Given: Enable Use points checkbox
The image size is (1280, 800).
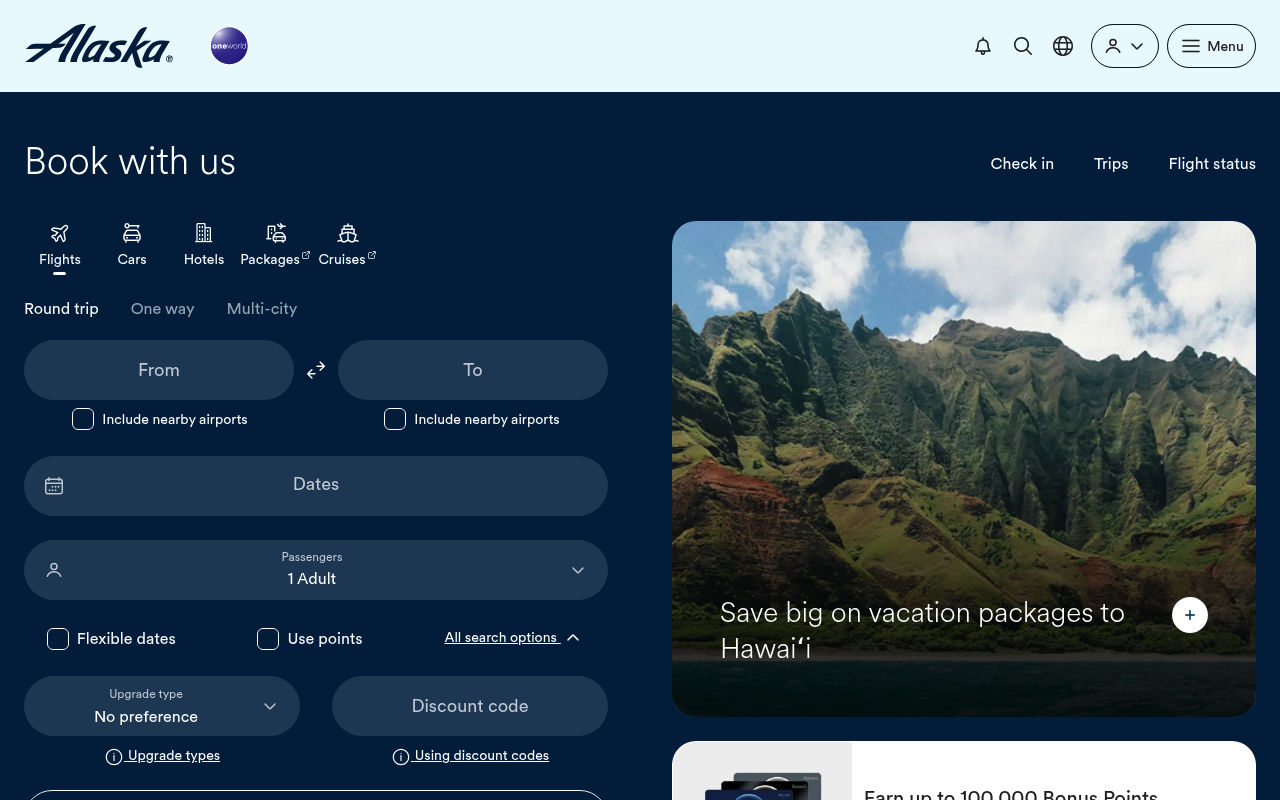Looking at the screenshot, I should click(x=268, y=639).
